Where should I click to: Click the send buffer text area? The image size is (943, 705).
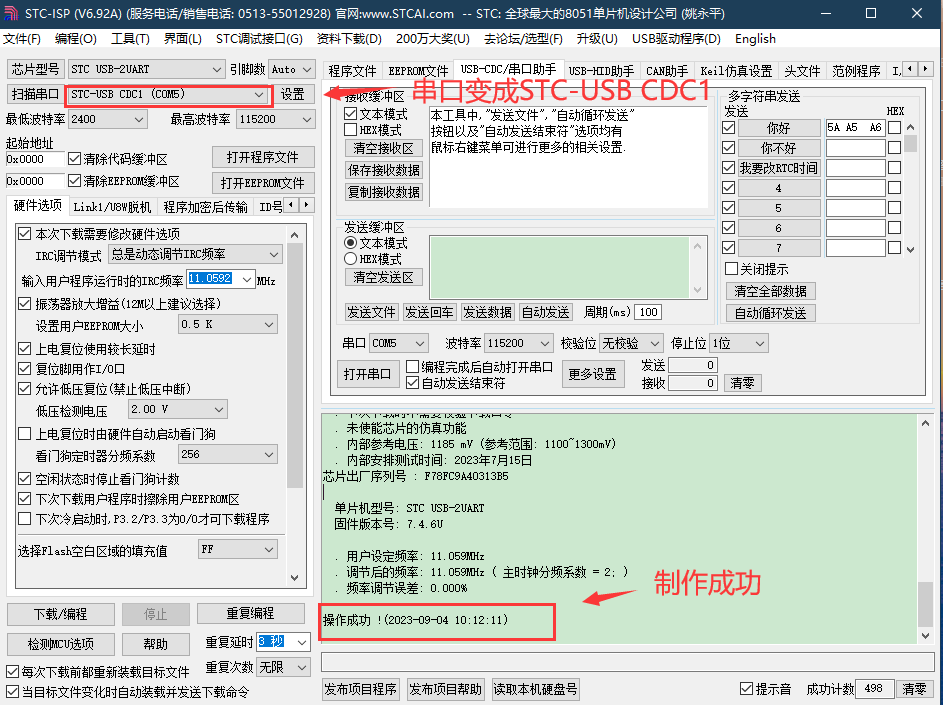click(x=559, y=267)
